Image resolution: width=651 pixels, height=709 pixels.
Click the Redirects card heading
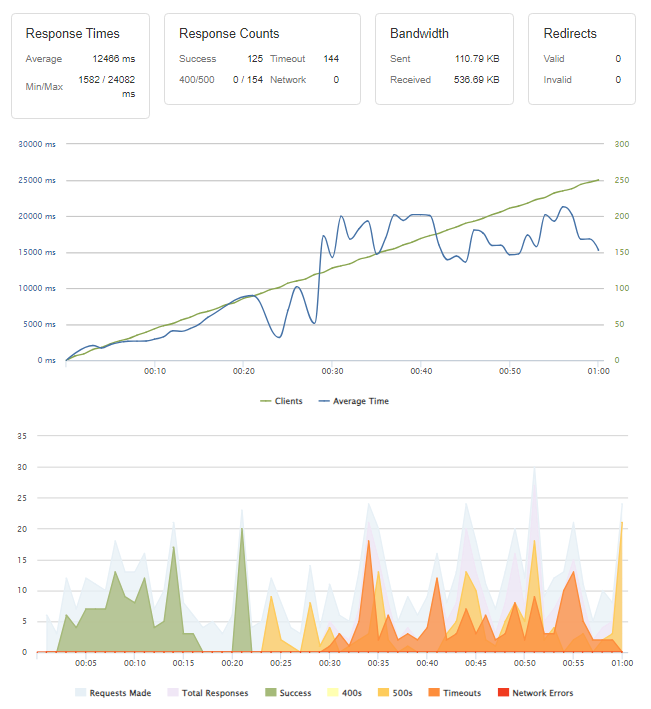pyautogui.click(x=570, y=33)
